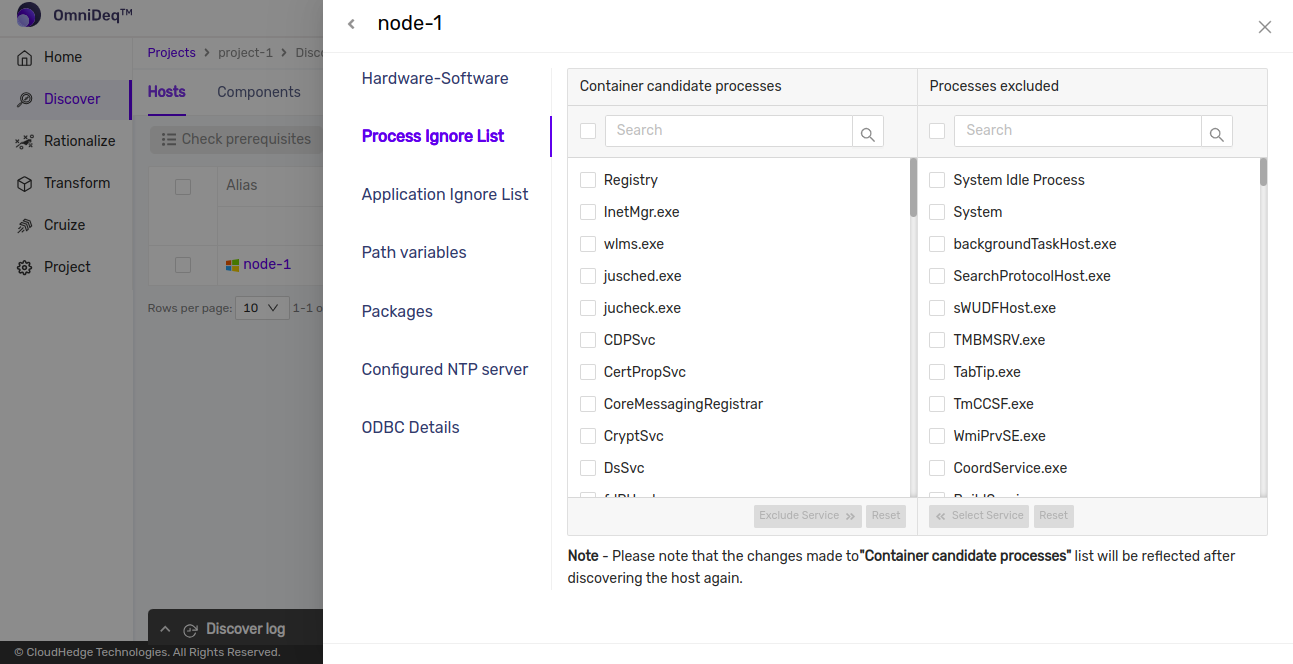Click search magnifier in processes excluded list
This screenshot has height=664, width=1293.
(x=1217, y=132)
